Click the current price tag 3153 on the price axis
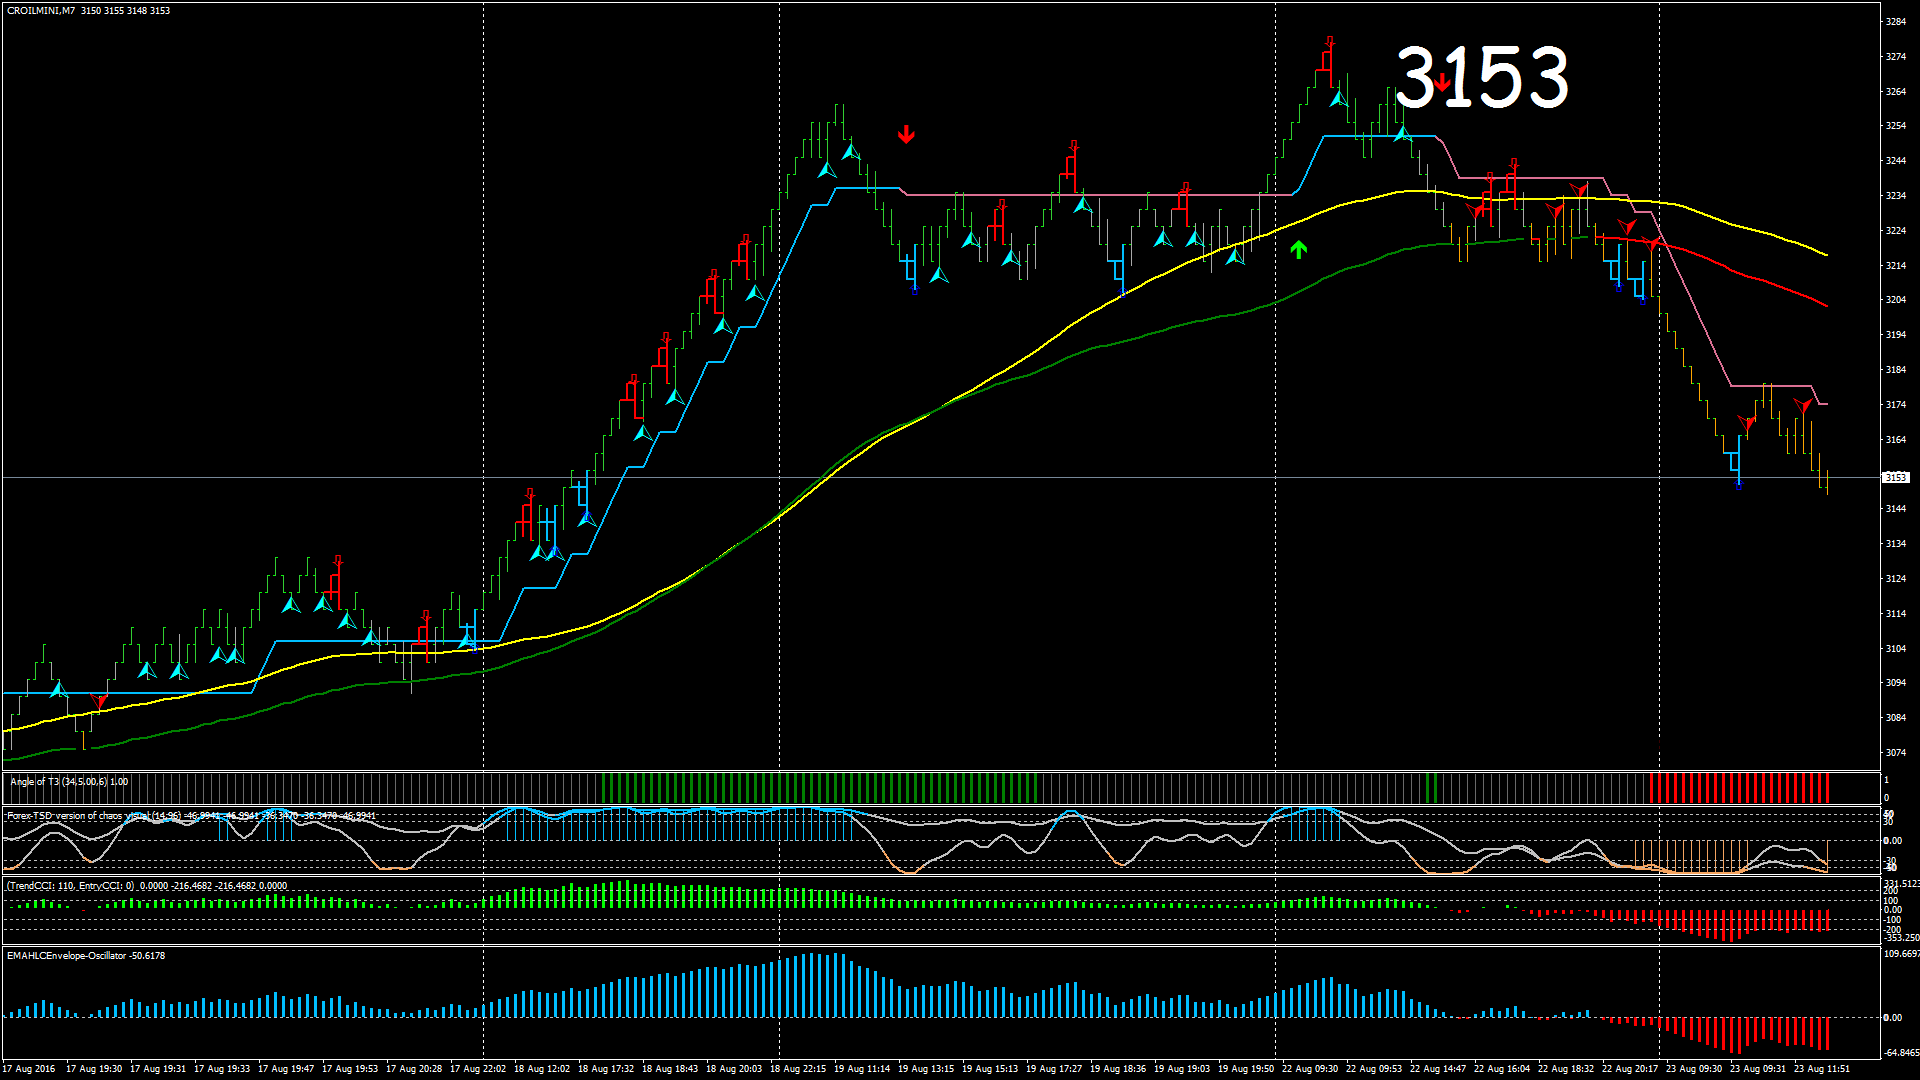1920x1080 pixels. (x=1895, y=478)
